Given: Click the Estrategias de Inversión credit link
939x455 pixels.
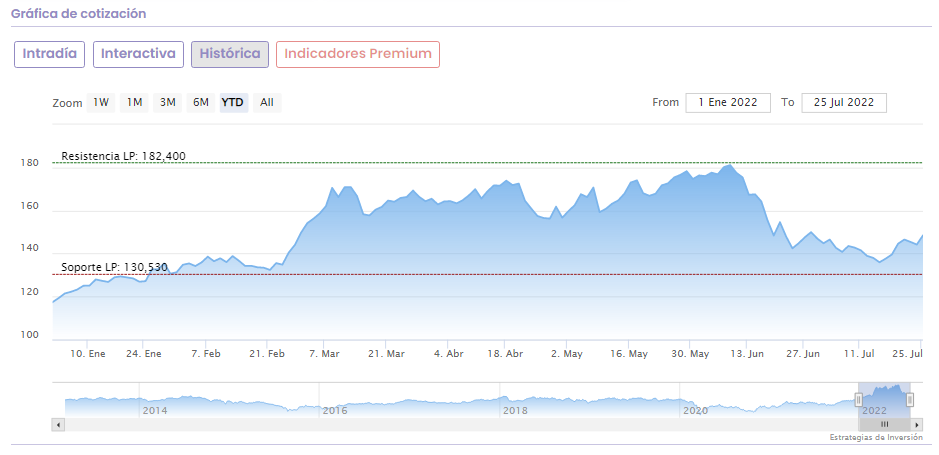Looking at the screenshot, I should 876,438.
